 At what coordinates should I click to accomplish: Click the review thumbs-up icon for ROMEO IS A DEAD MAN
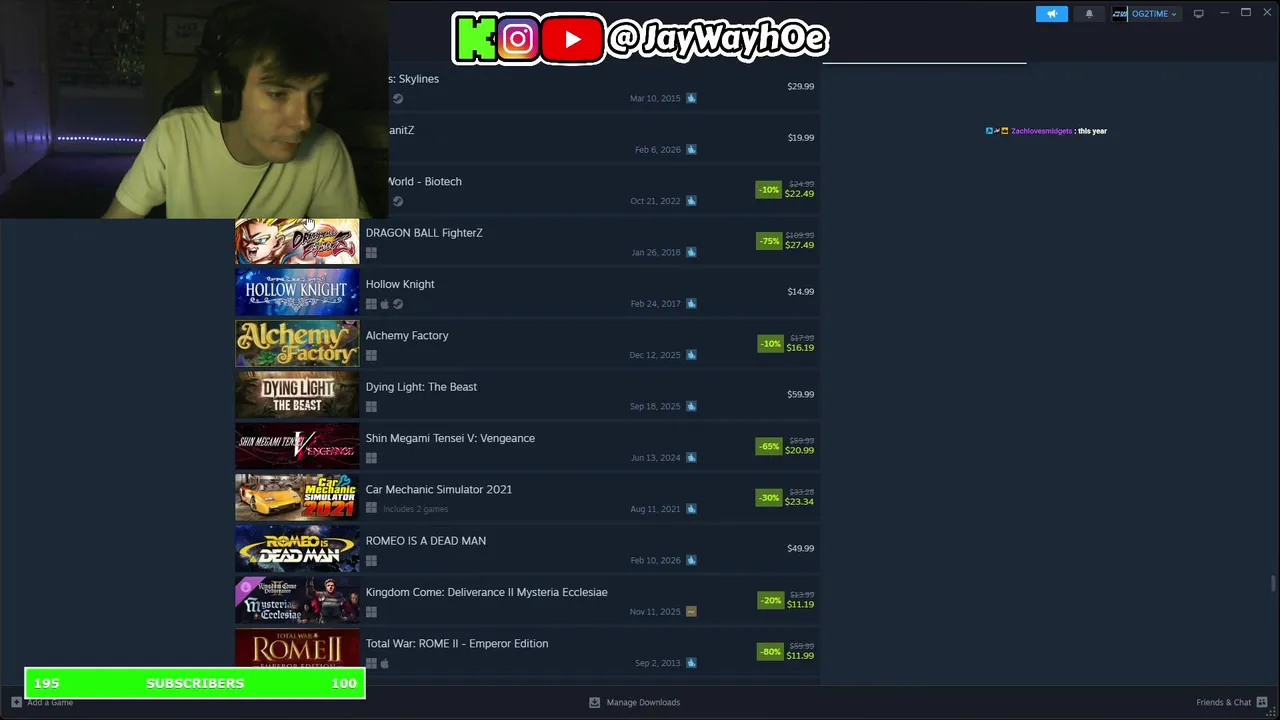691,560
